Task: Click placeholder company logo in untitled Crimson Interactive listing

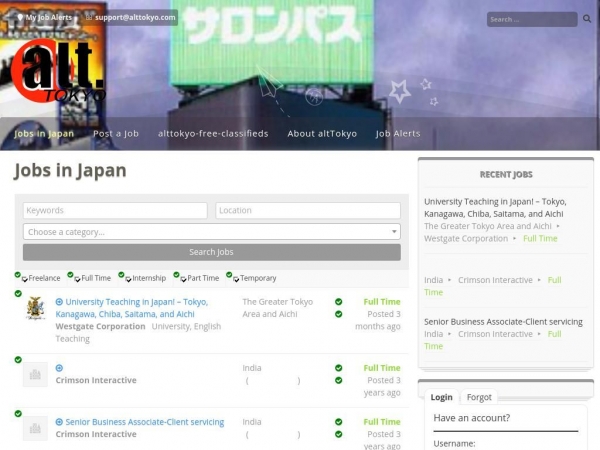Action: coord(35,374)
